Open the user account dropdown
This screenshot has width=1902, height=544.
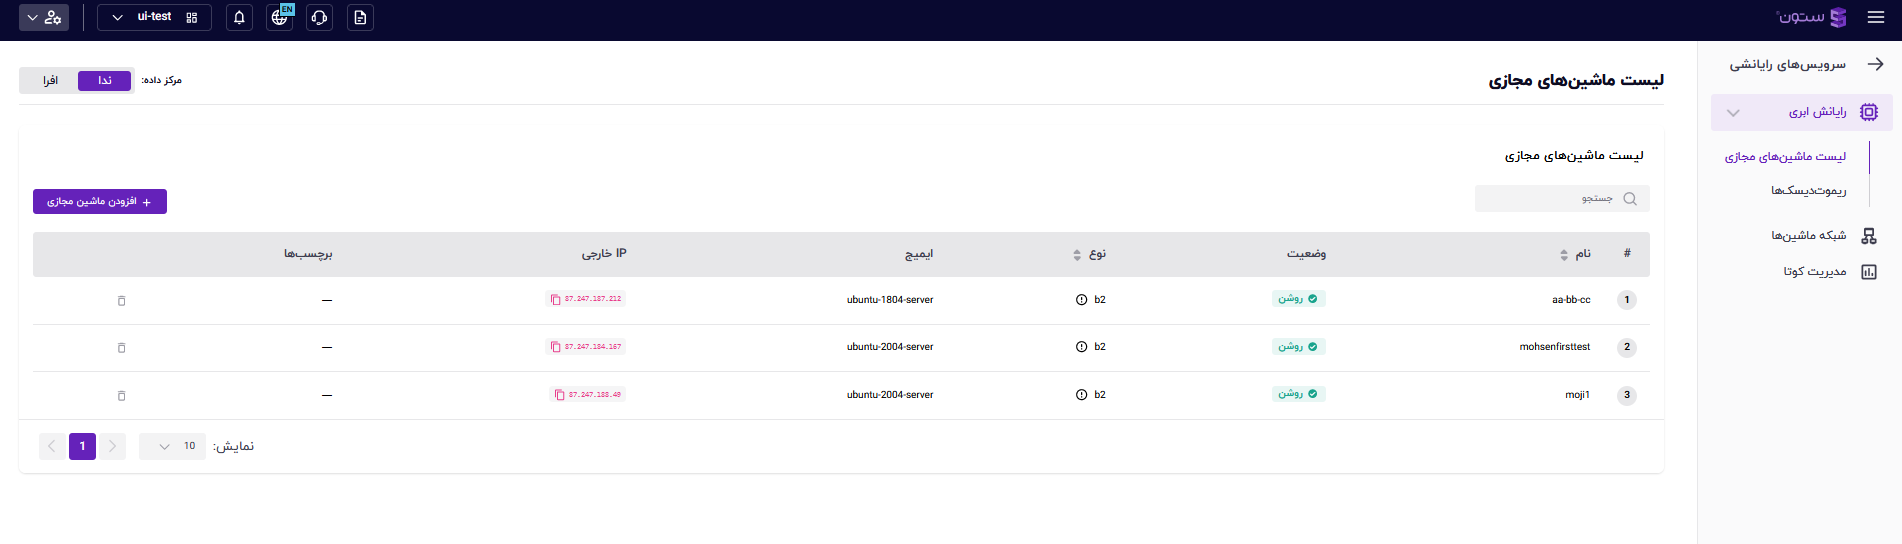pos(44,18)
